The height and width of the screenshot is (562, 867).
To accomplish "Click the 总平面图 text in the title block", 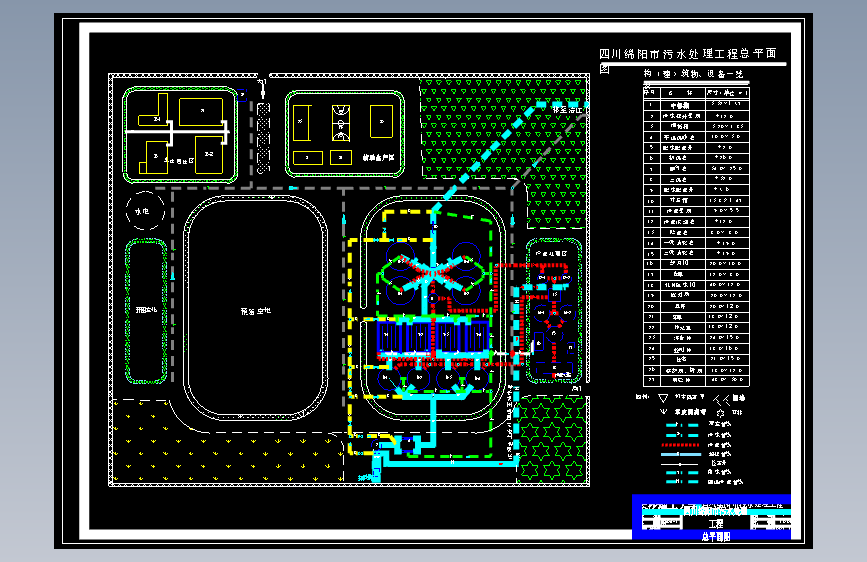I will (x=716, y=537).
